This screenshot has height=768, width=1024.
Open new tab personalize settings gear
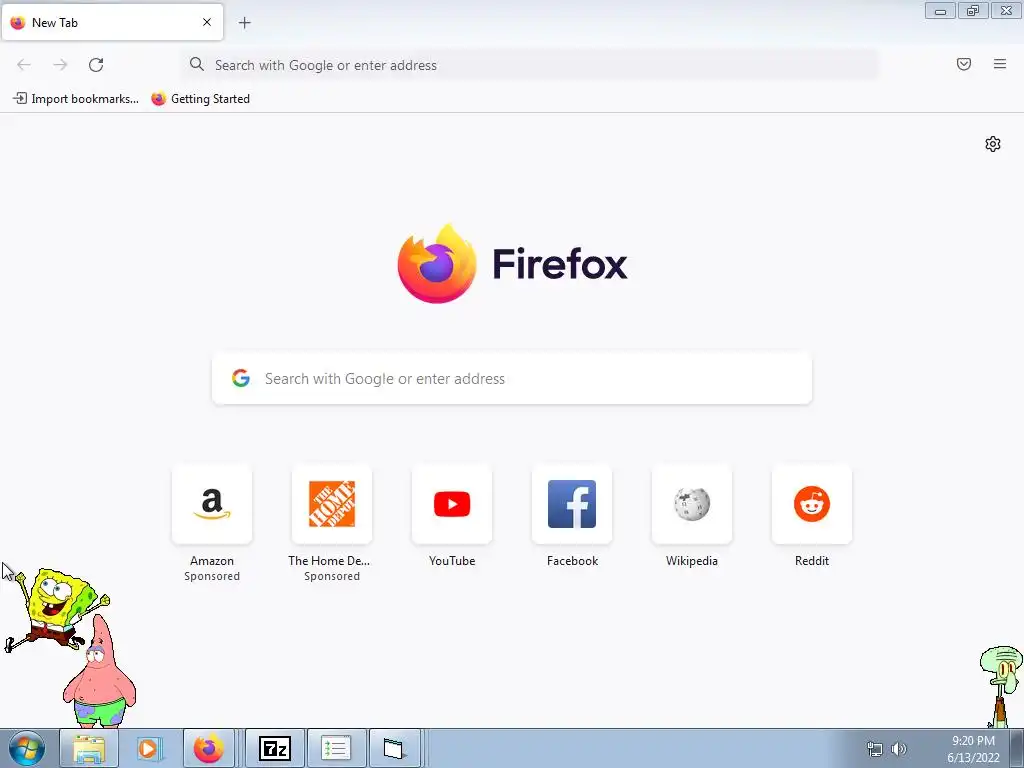993,144
